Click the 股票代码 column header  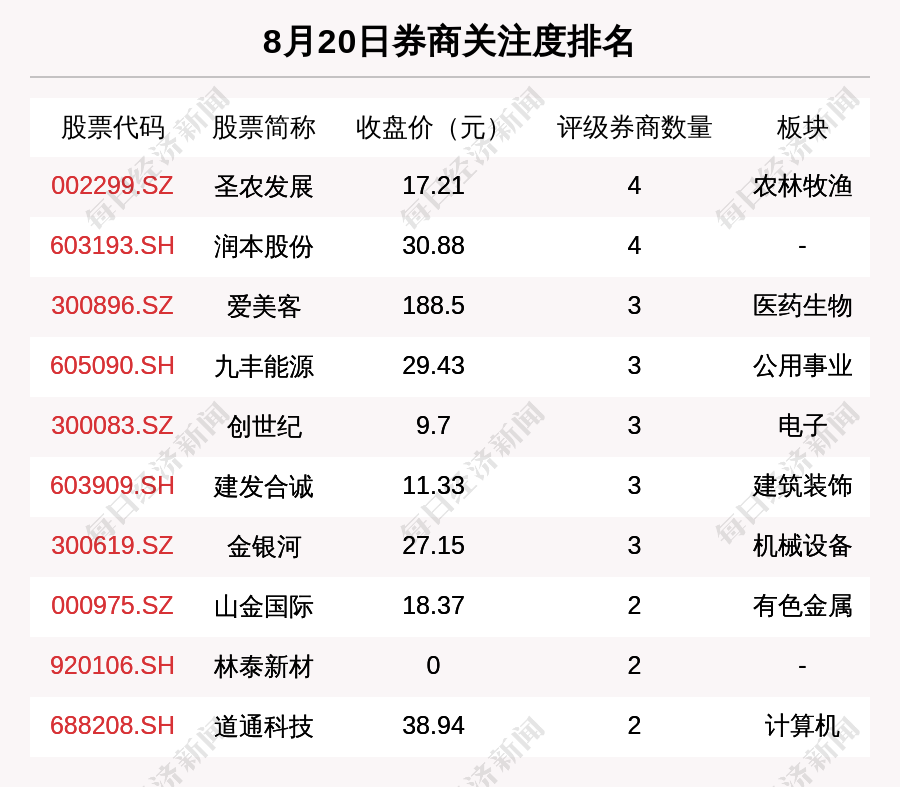tap(113, 127)
